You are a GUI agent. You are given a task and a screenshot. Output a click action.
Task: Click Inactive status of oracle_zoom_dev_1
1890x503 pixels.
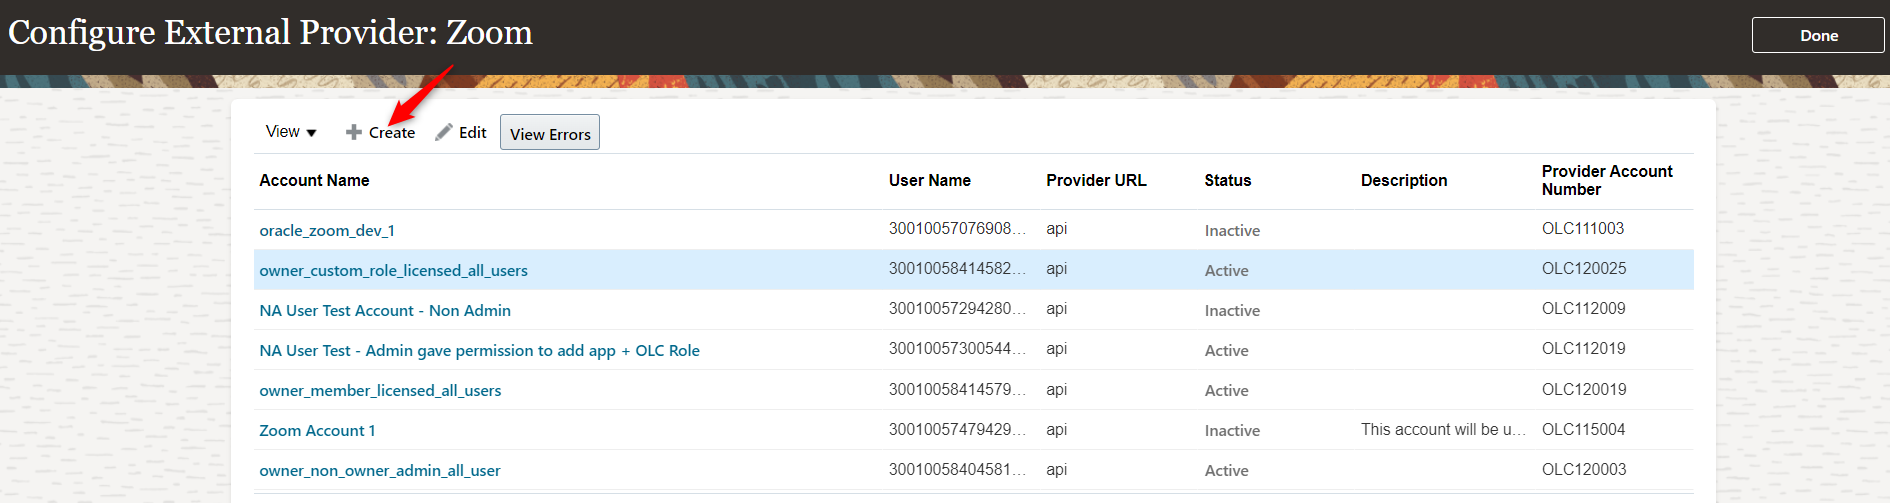coord(1232,230)
